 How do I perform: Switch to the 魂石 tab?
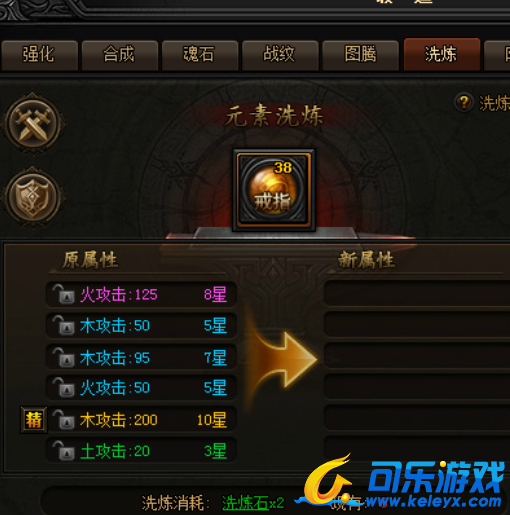(x=200, y=55)
